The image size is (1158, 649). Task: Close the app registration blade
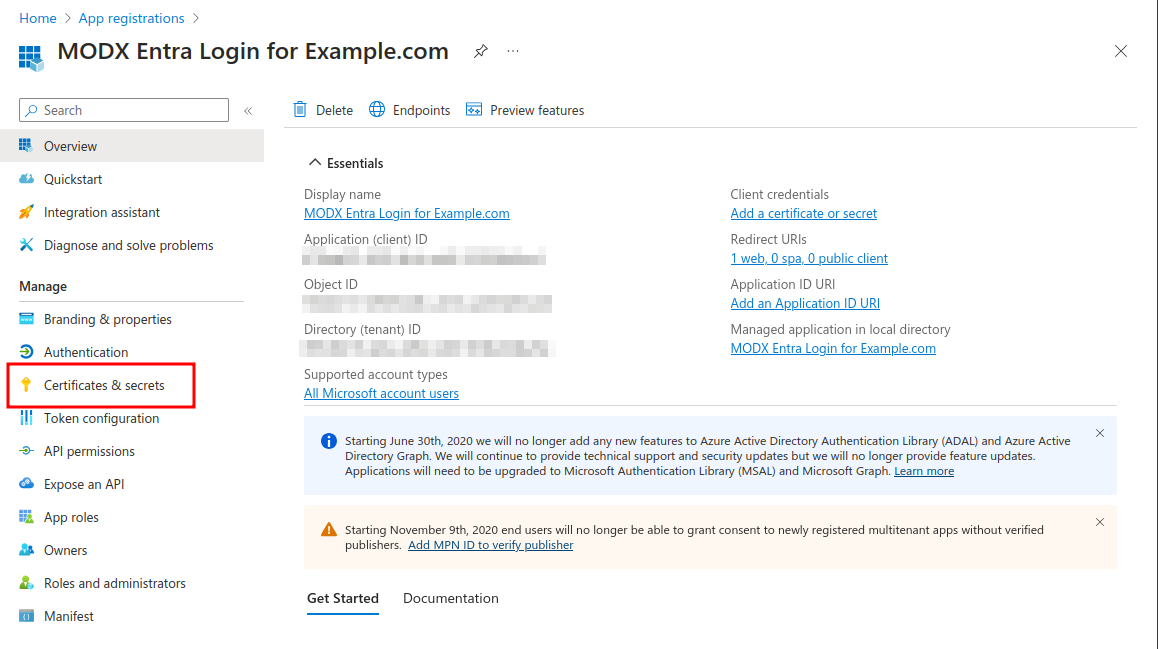coord(1121,51)
